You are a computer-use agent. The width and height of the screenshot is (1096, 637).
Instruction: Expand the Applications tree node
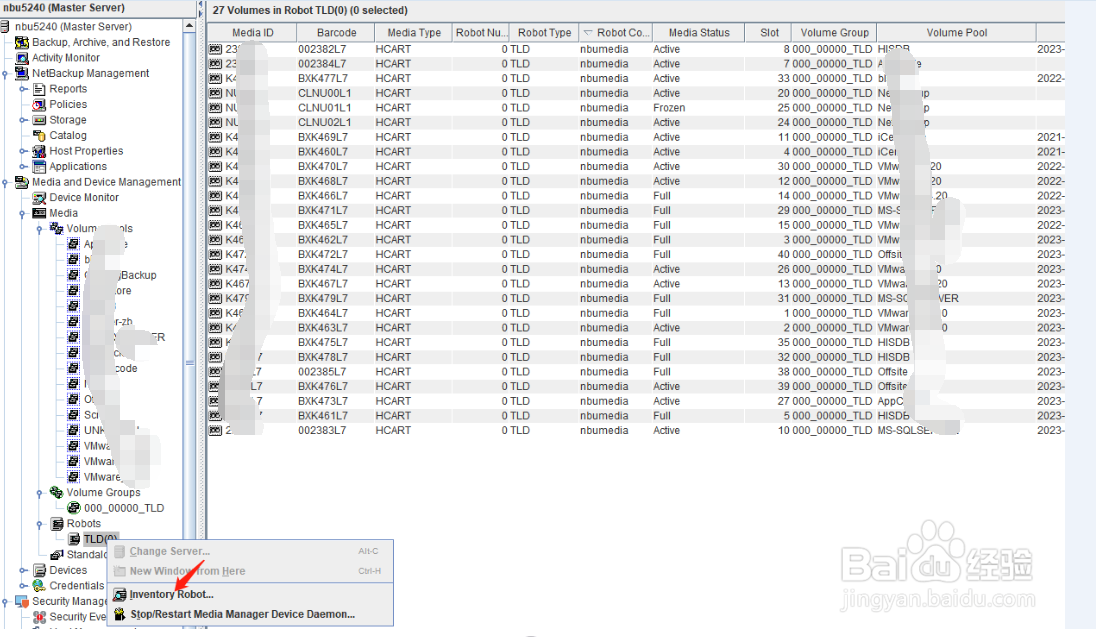pyautogui.click(x=23, y=166)
